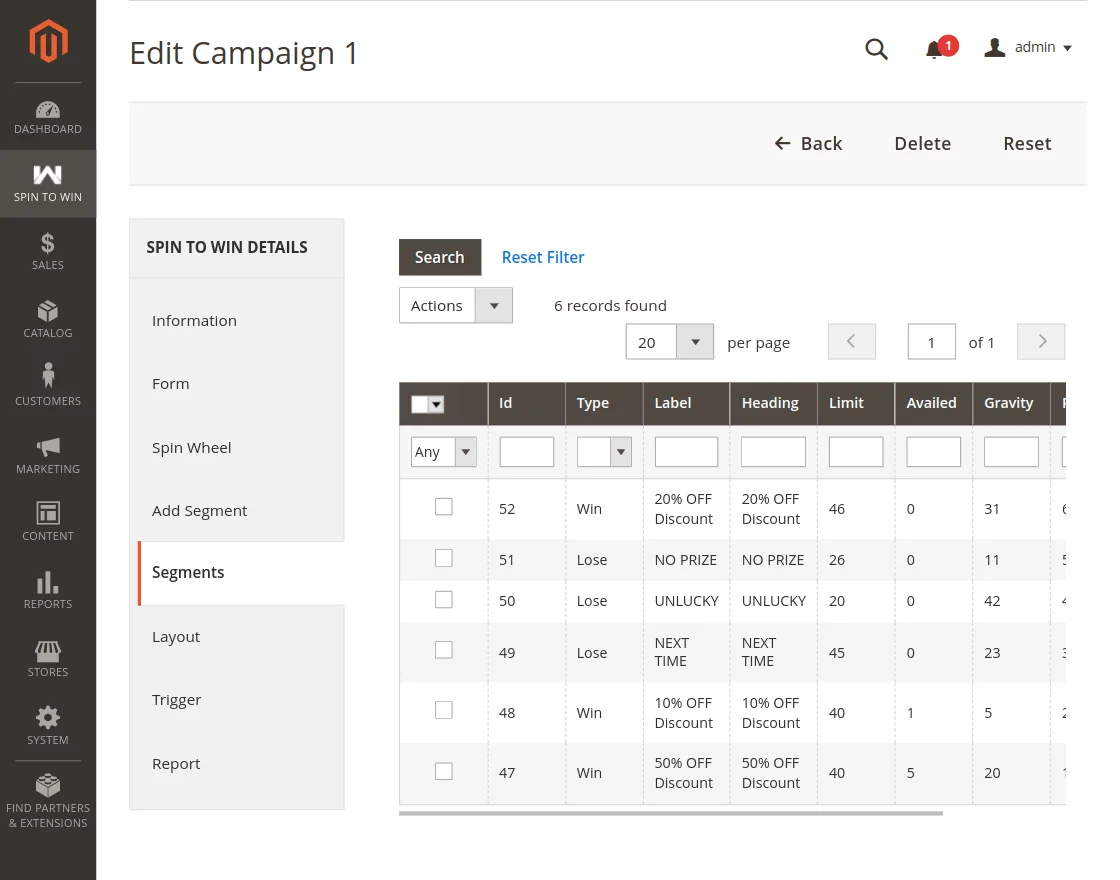Click the notifications bell icon

tap(934, 49)
